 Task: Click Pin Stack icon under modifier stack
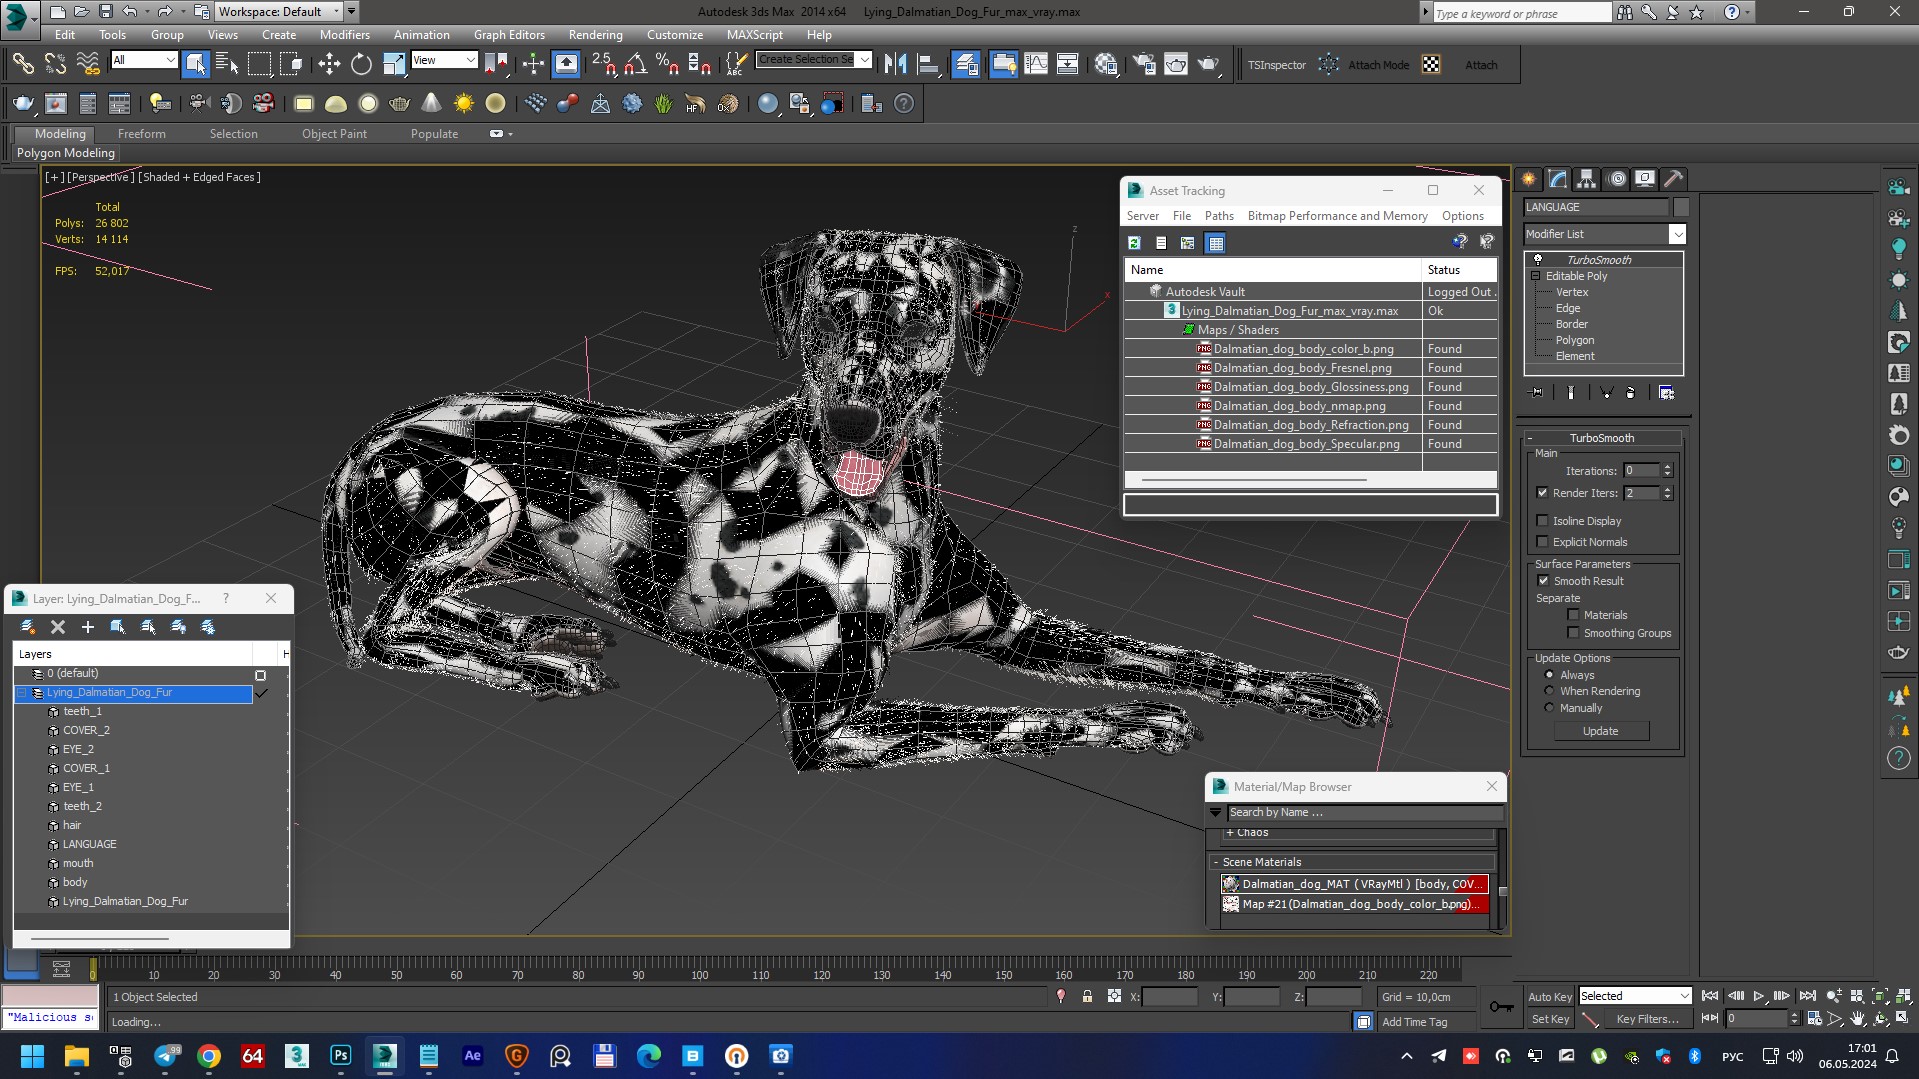click(1537, 393)
